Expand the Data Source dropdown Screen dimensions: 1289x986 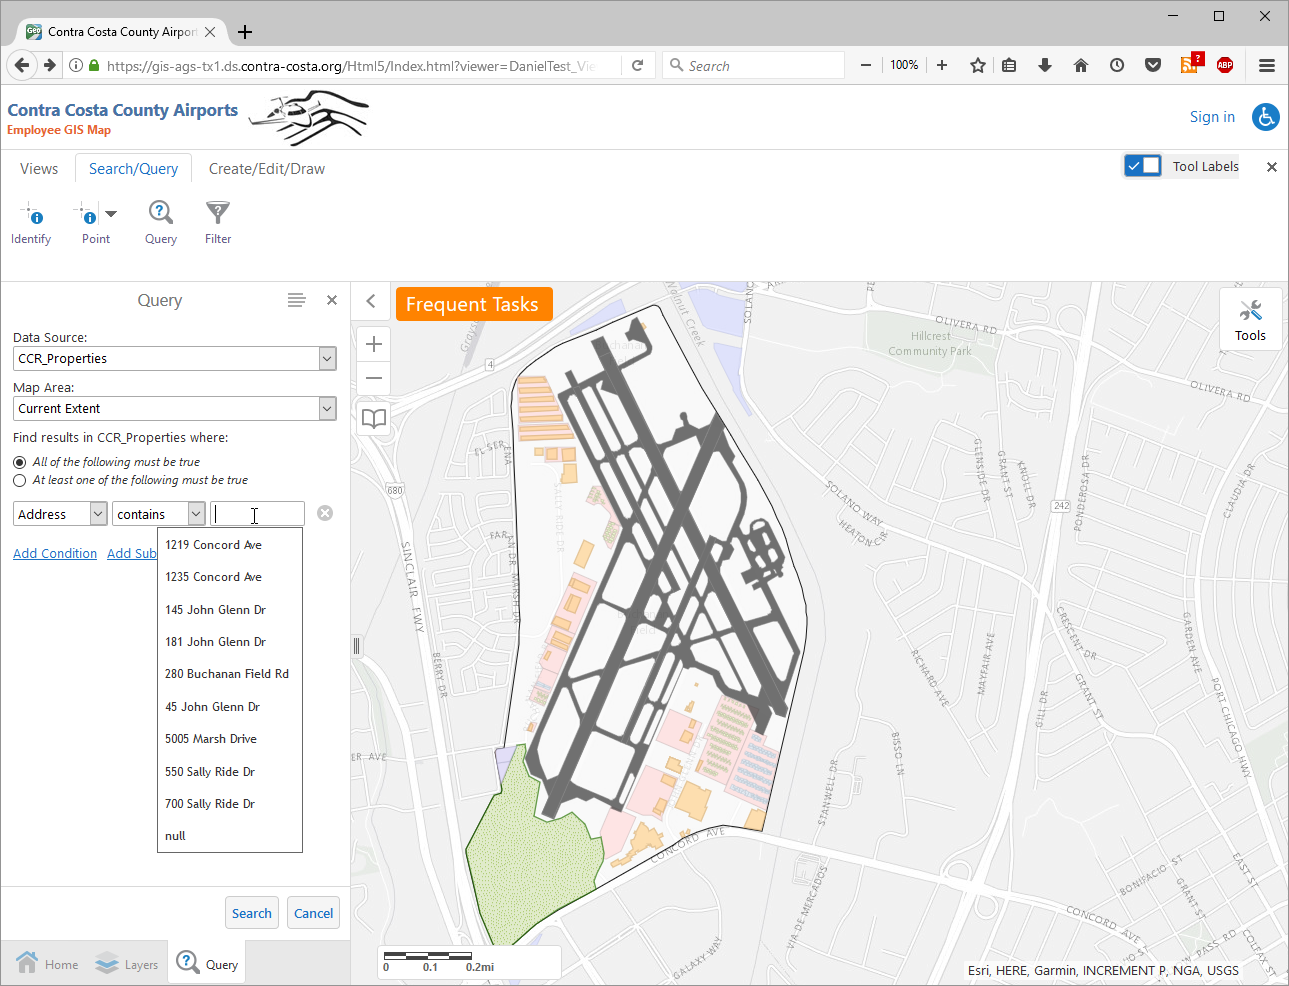[x=327, y=359]
